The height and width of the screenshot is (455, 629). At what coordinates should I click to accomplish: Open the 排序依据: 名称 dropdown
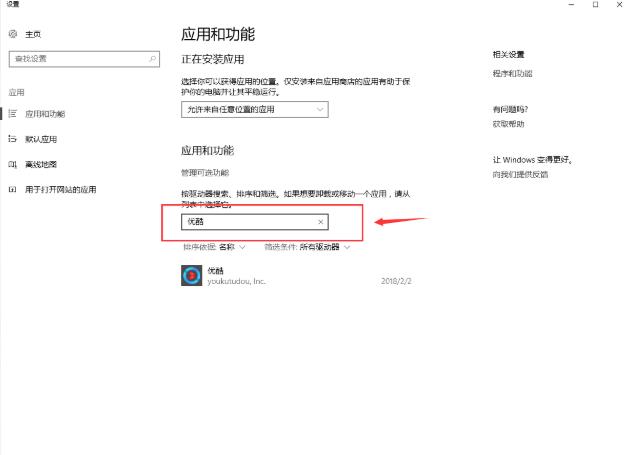214,247
